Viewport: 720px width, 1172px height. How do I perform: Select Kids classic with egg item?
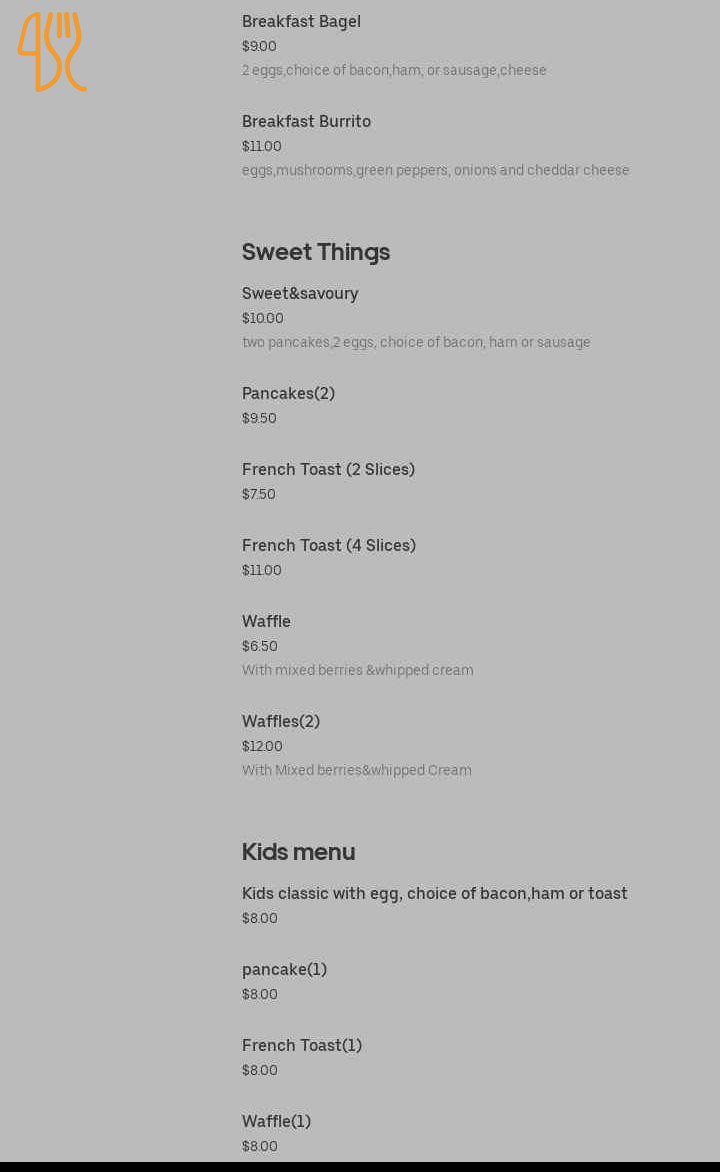tap(435, 893)
